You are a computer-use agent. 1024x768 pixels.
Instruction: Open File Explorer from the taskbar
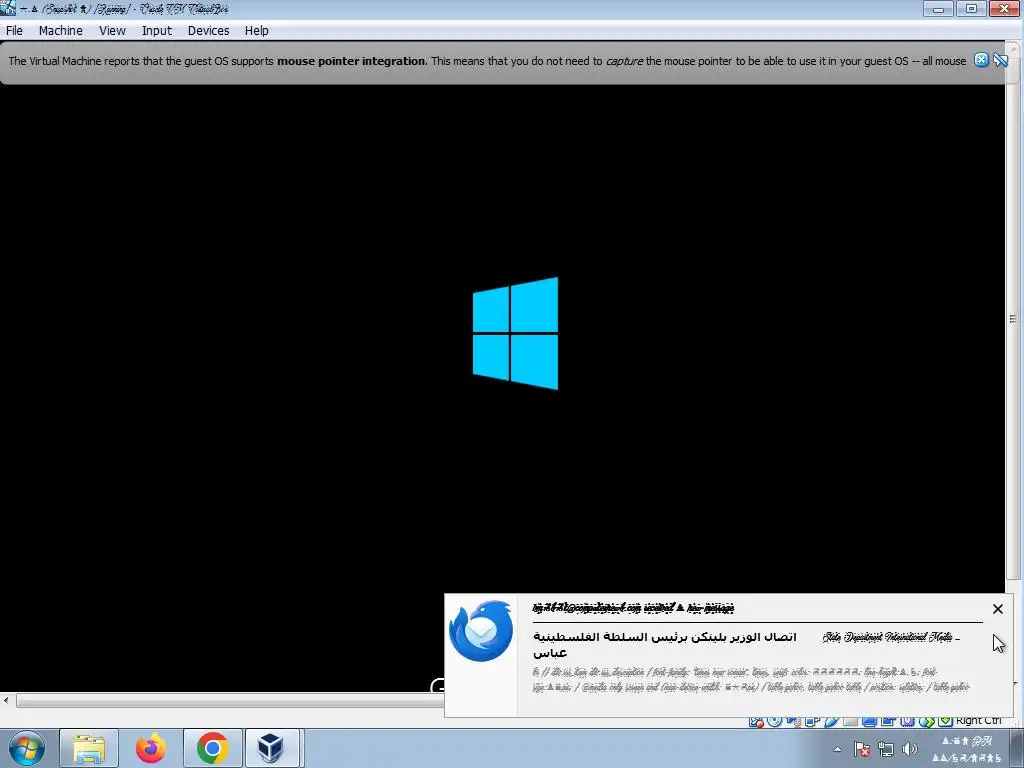(89, 748)
